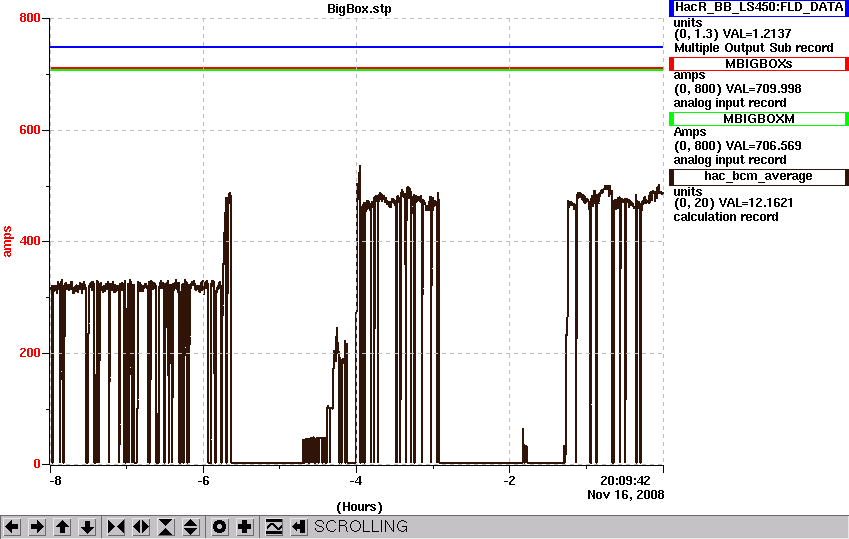Screen dimensions: 849x539
Task: Click the date Nov 16, 2008
Action: 625,495
